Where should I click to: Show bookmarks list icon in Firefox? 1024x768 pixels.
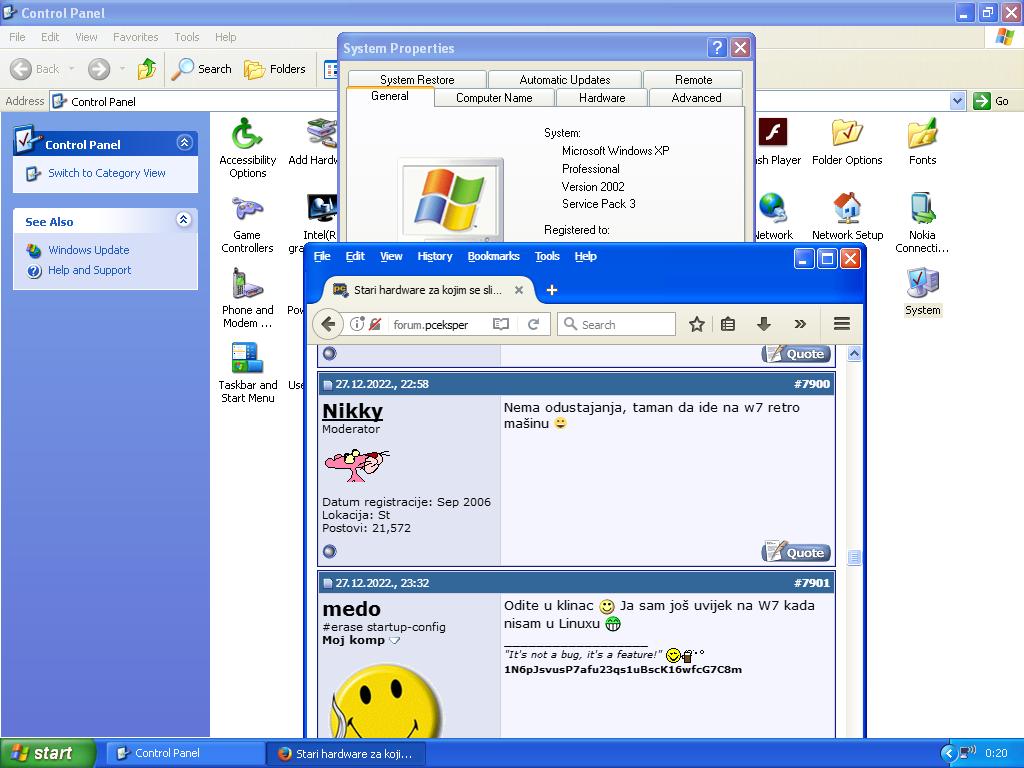(728, 324)
